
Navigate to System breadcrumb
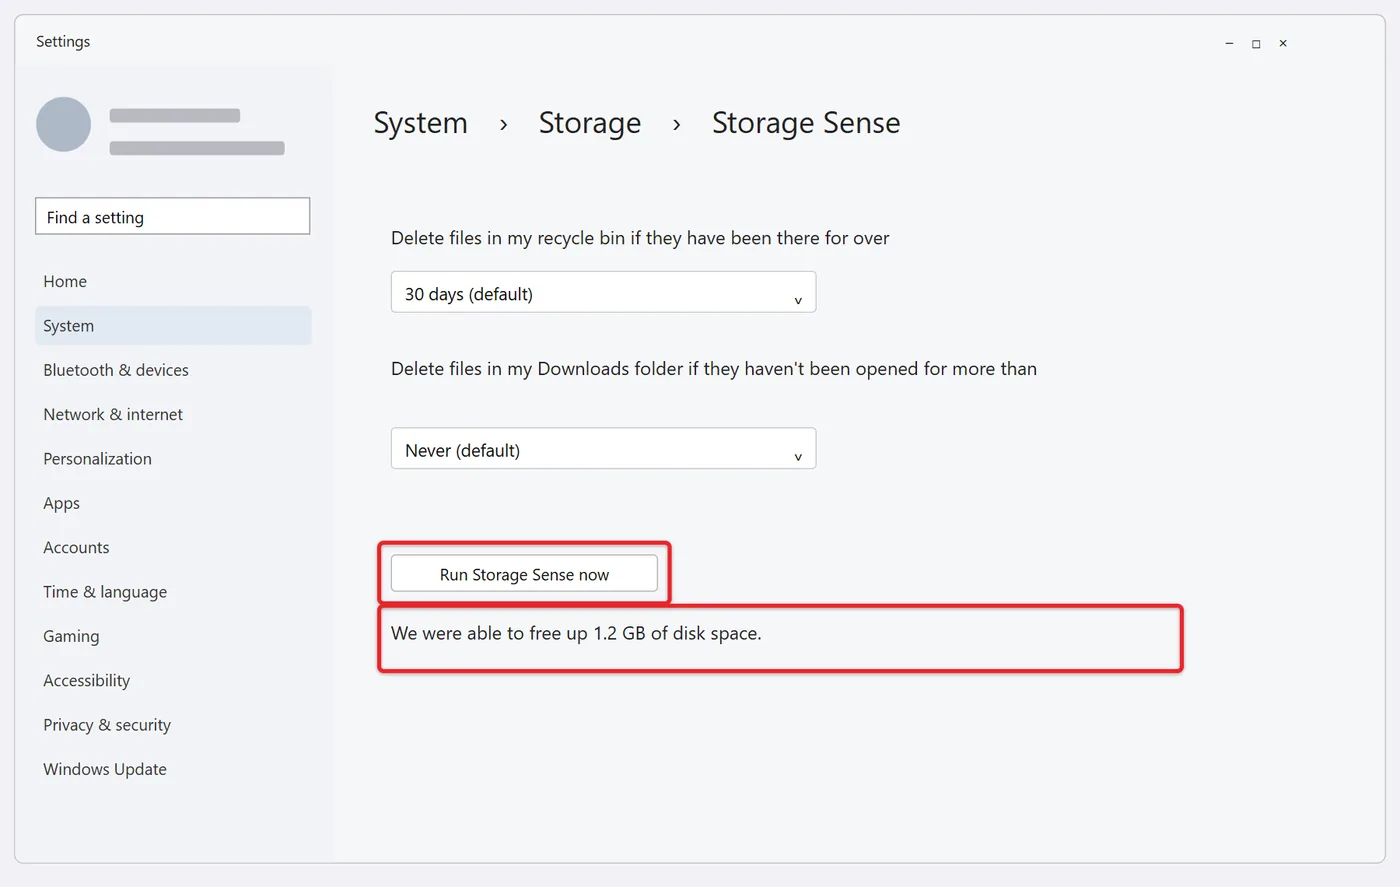(420, 123)
